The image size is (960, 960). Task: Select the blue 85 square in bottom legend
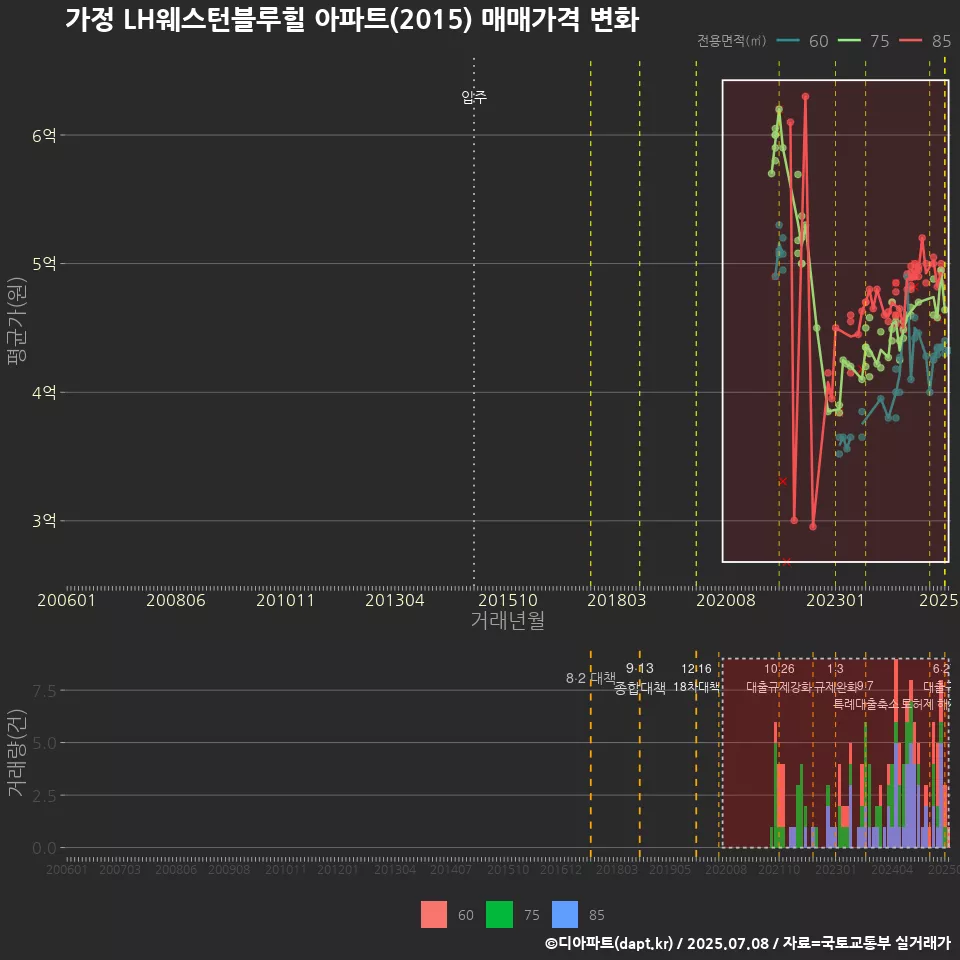click(564, 915)
